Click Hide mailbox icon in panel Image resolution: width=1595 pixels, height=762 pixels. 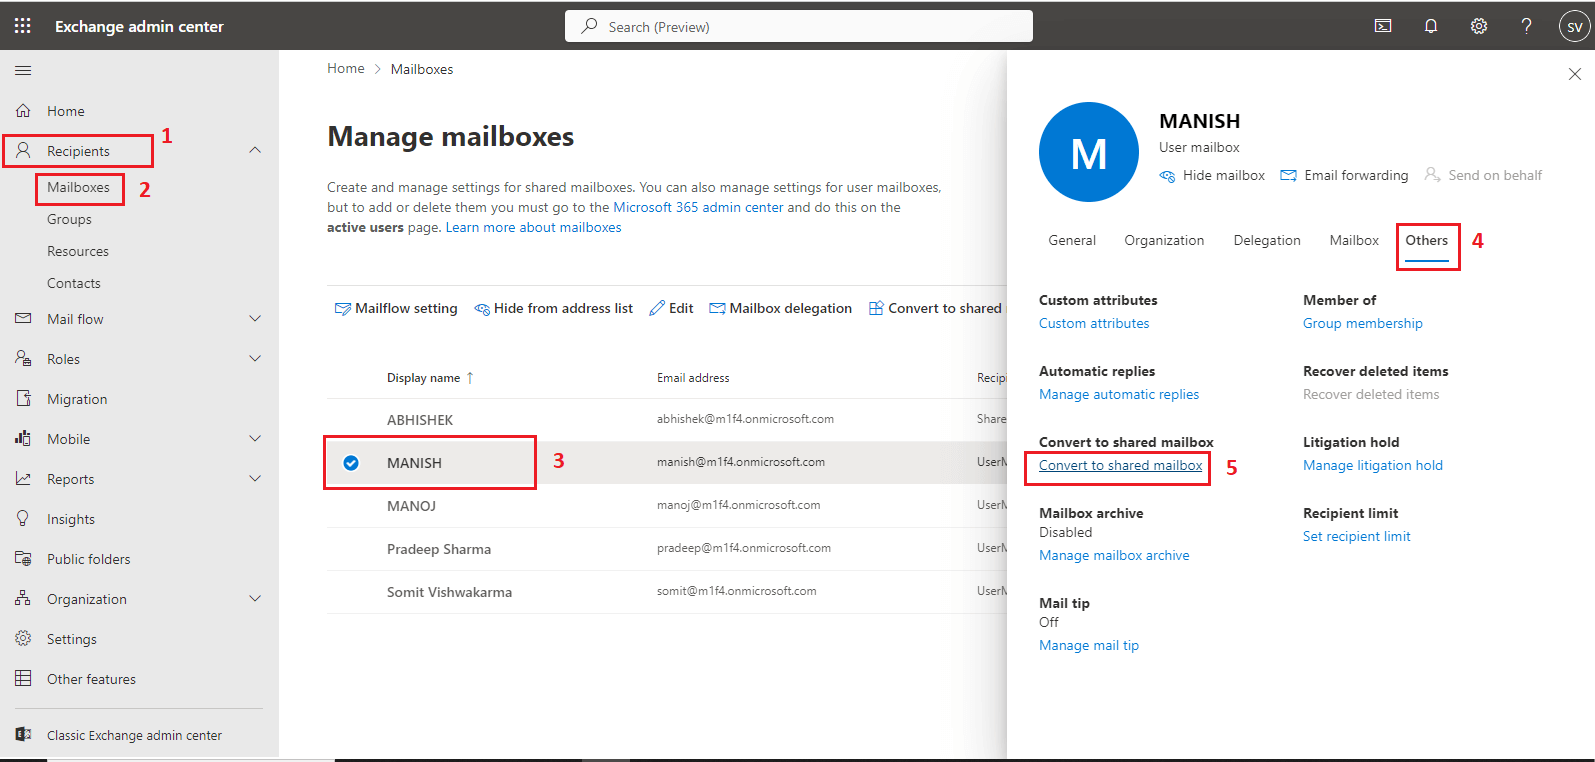click(x=1167, y=176)
